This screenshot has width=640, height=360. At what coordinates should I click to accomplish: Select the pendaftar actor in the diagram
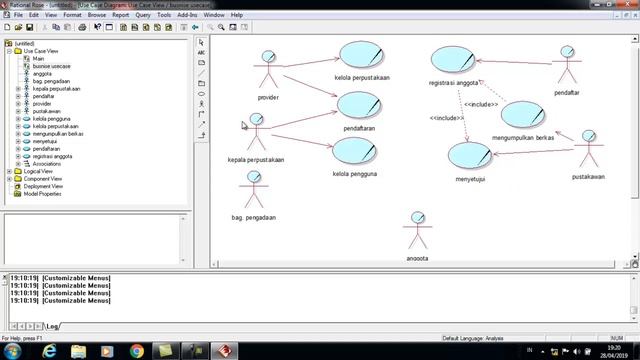(567, 64)
